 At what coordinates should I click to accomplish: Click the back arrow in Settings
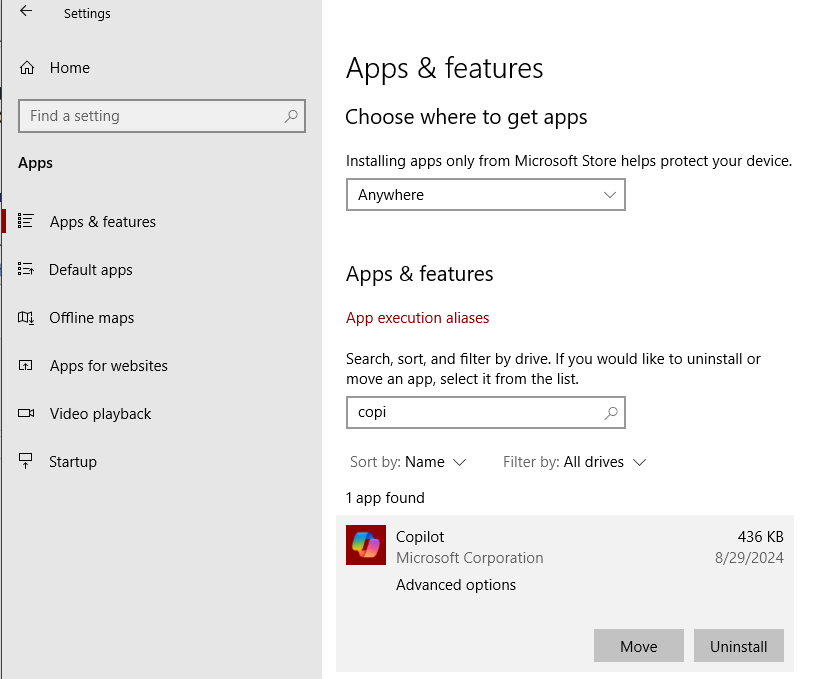pyautogui.click(x=26, y=11)
